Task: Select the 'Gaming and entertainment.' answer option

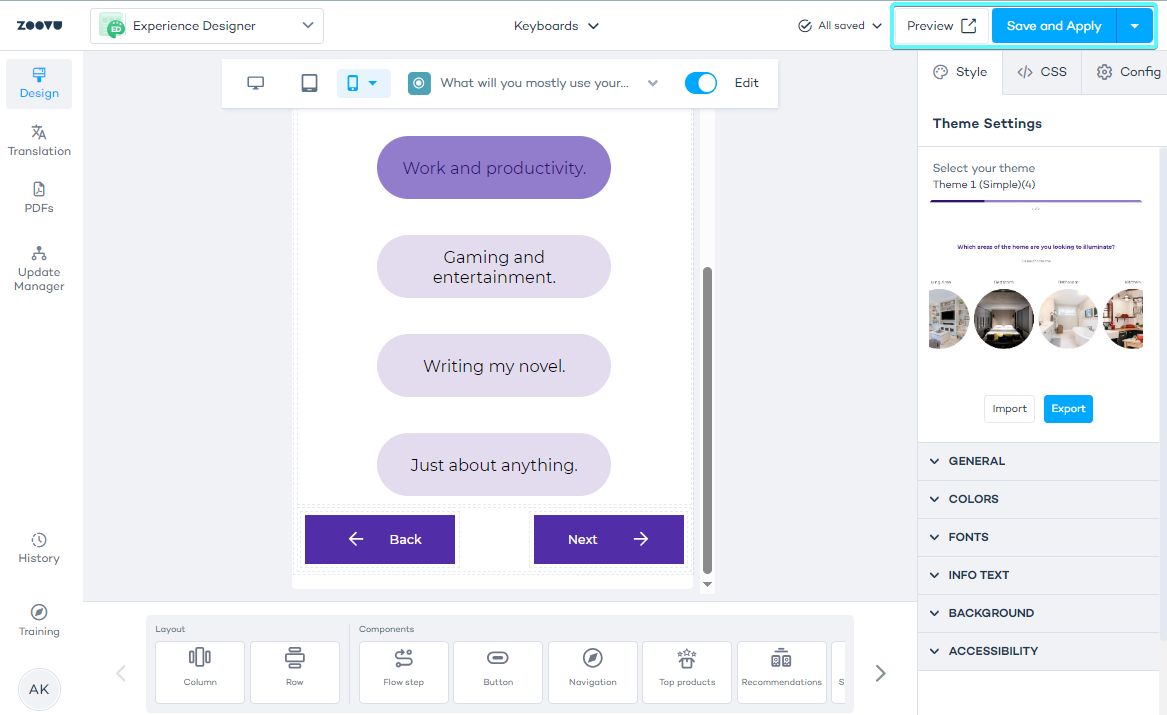Action: [x=494, y=267]
